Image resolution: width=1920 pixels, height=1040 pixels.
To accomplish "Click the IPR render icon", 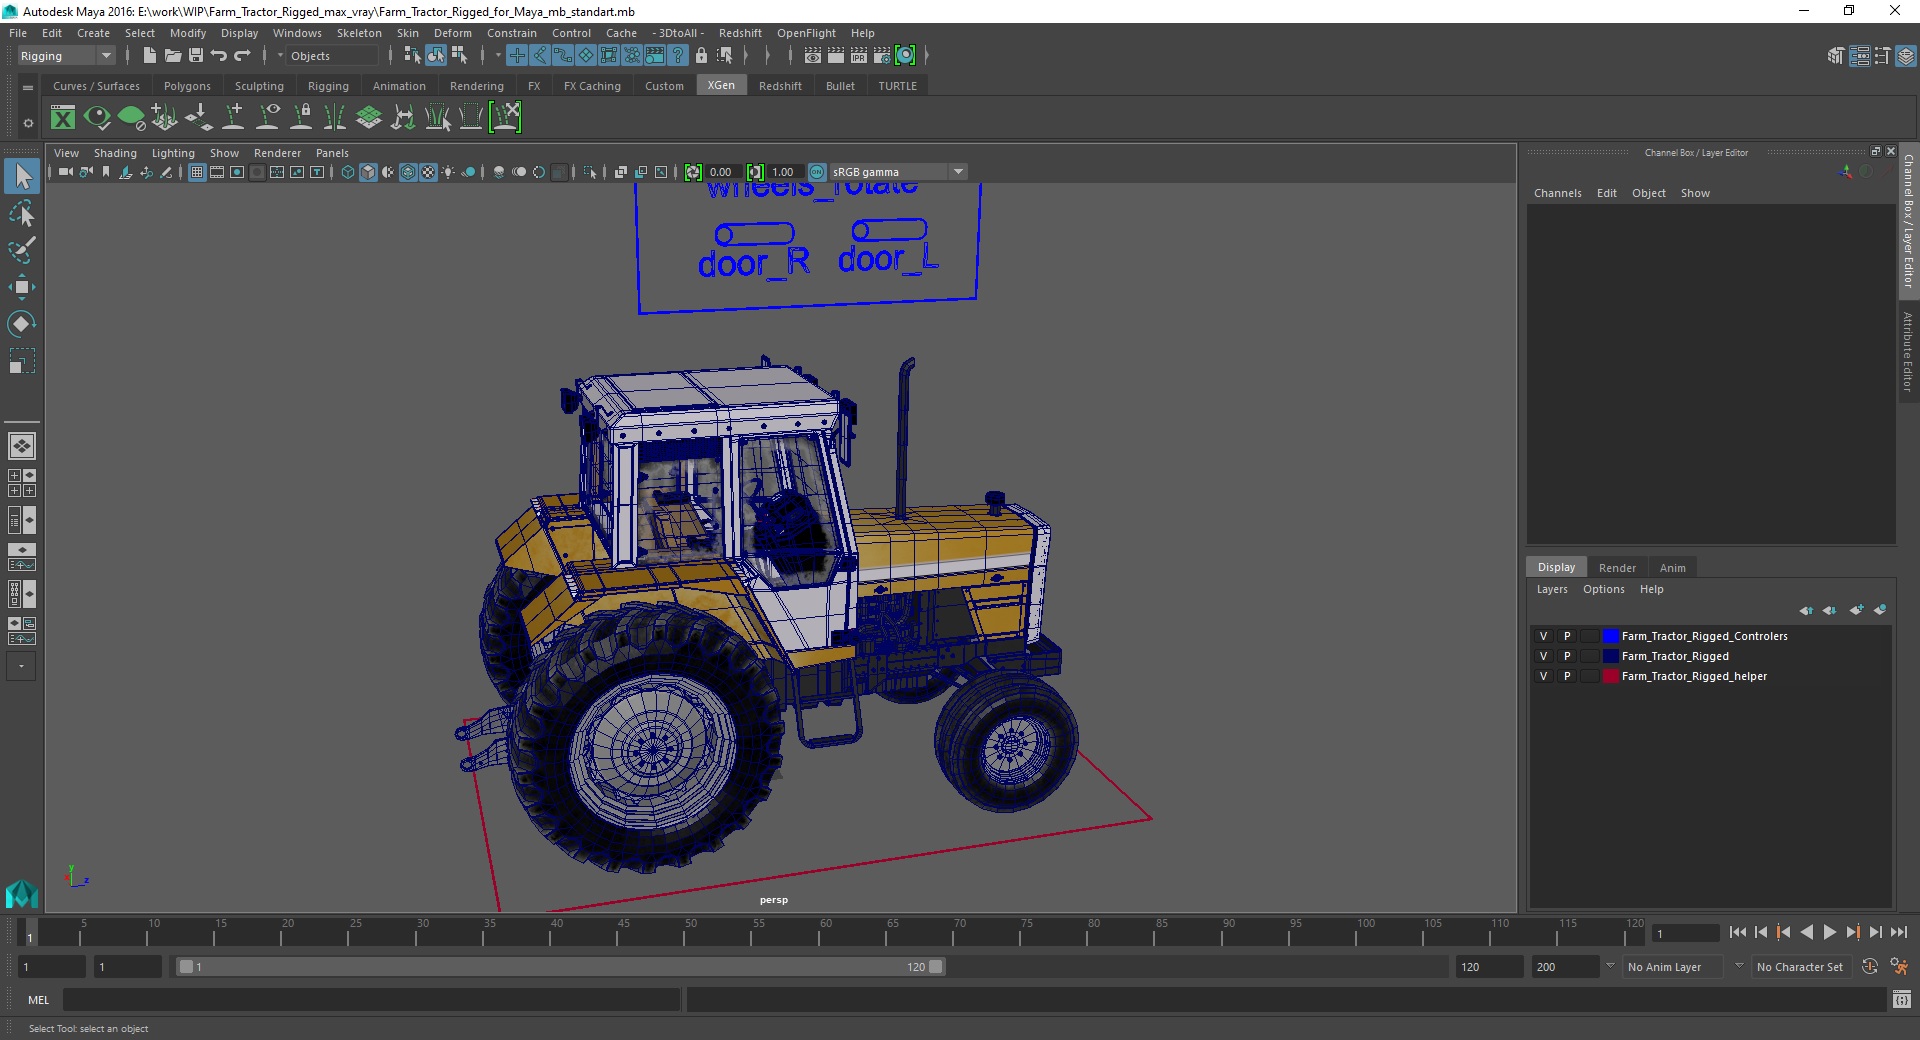I will (859, 56).
